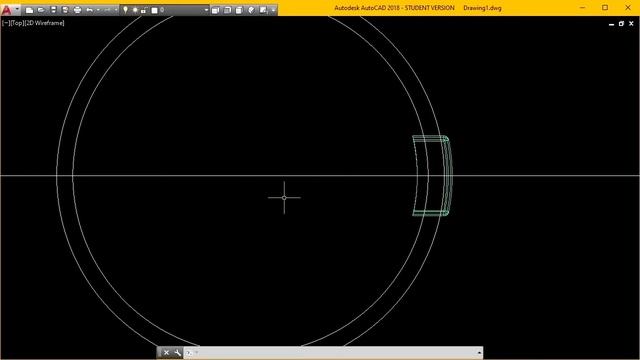
Task: Minimize the AutoCAD window
Action: (x=582, y=8)
